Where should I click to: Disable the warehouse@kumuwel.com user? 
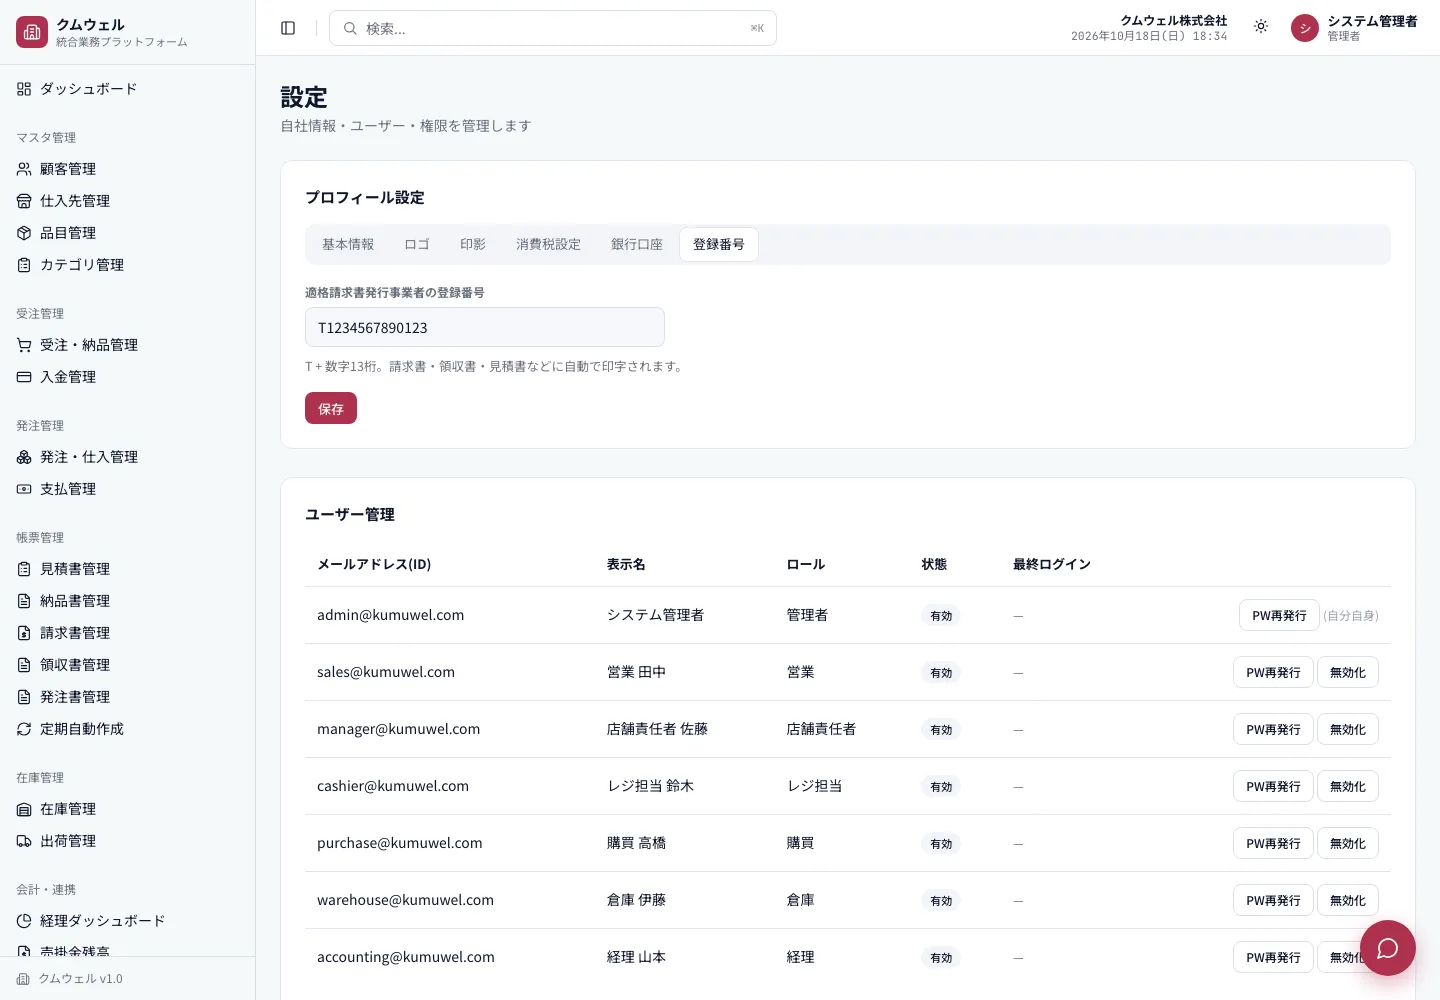click(1348, 900)
